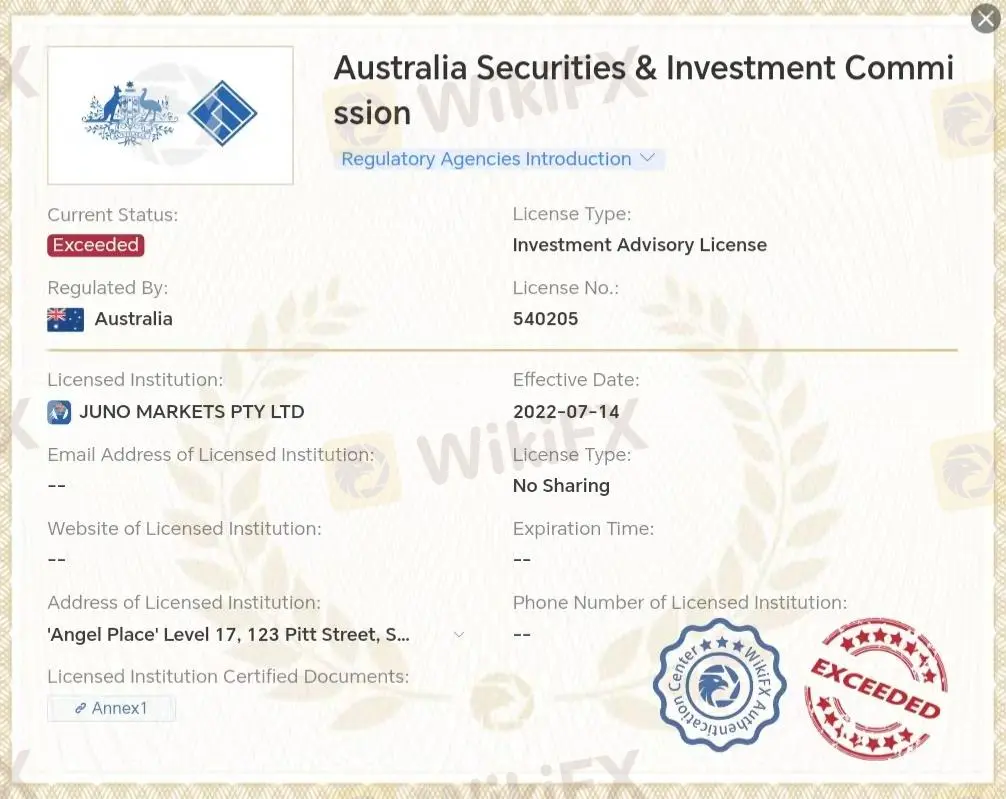
Task: Open Regulatory Agencies Introduction link
Action: [486, 159]
